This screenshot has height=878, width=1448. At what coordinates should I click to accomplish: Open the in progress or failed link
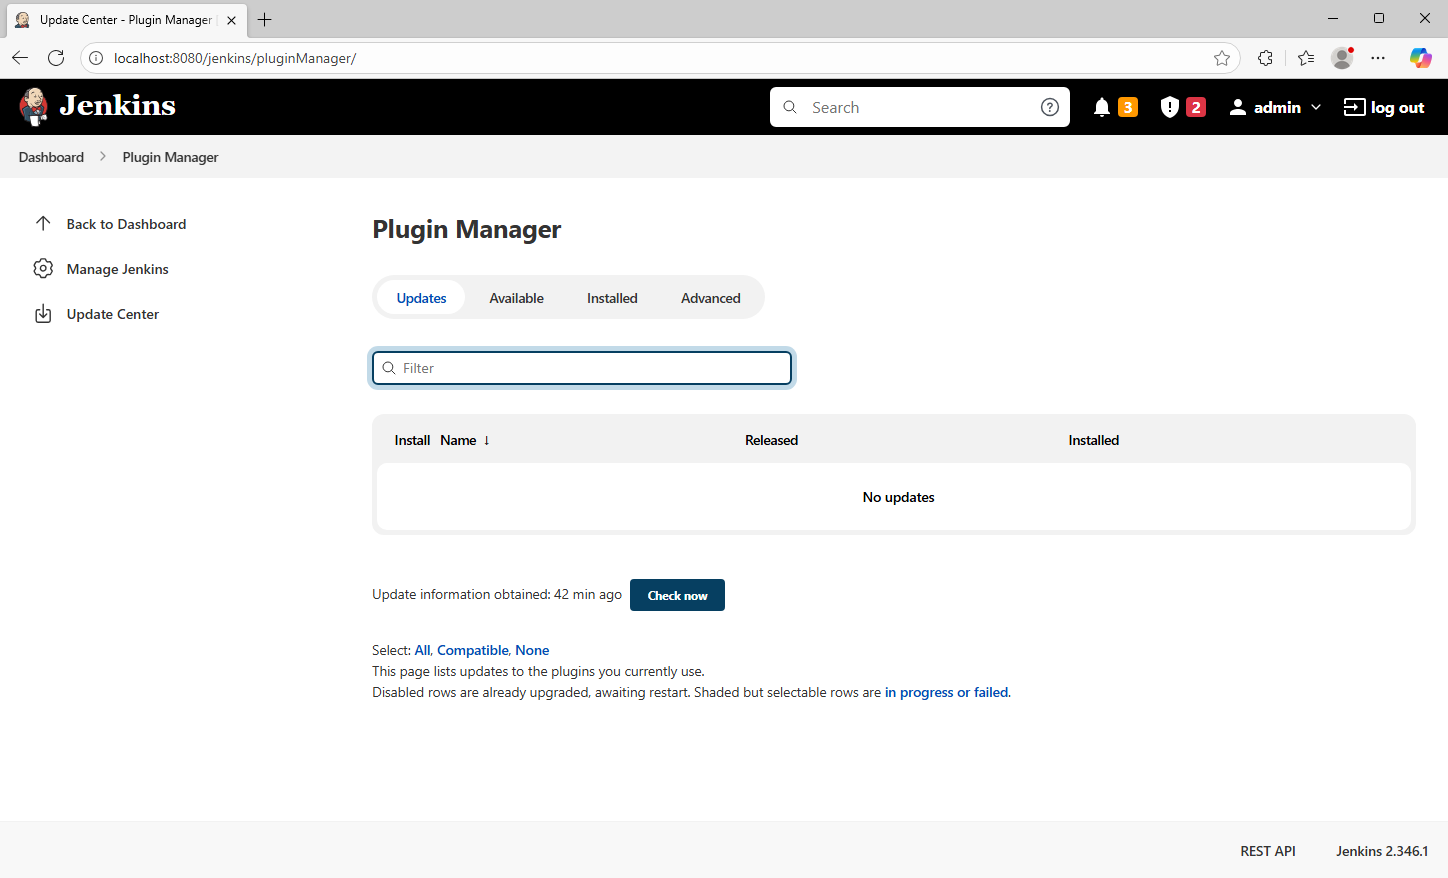point(946,692)
